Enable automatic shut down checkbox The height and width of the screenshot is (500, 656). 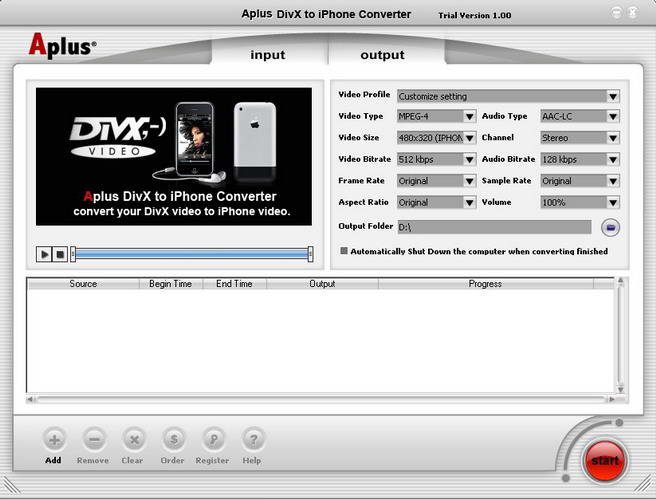(344, 251)
